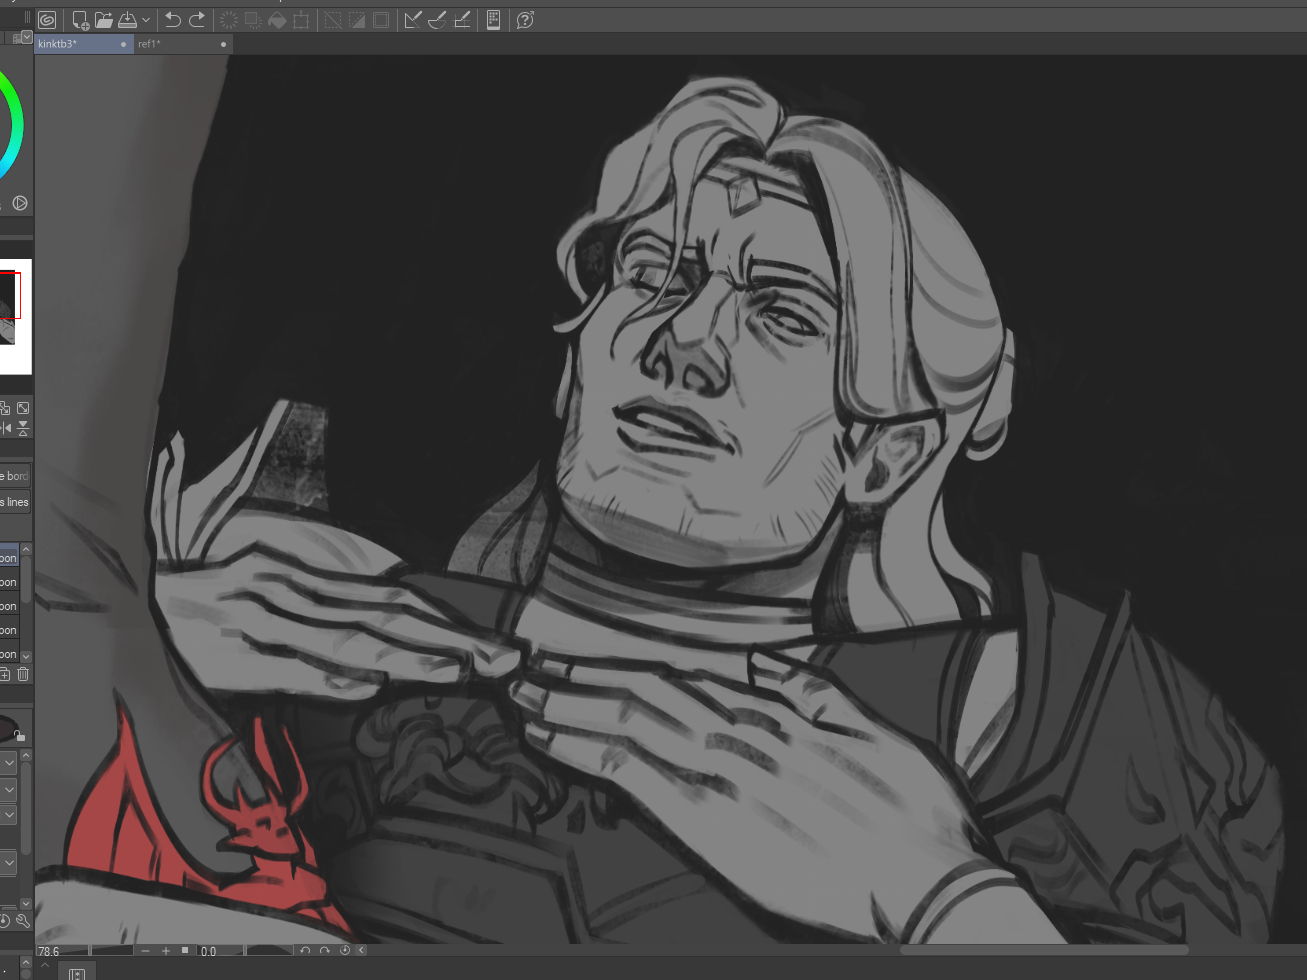This screenshot has width=1307, height=980.
Task: Open the Clip Studio support help icon
Action: (x=525, y=20)
